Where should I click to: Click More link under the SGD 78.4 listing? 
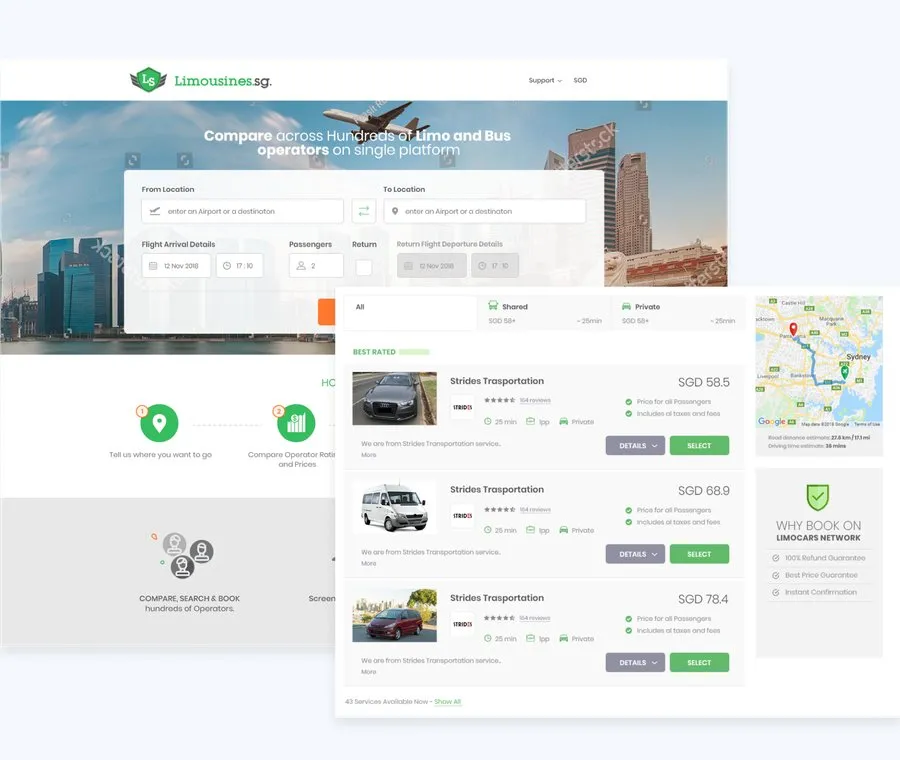pyautogui.click(x=368, y=672)
